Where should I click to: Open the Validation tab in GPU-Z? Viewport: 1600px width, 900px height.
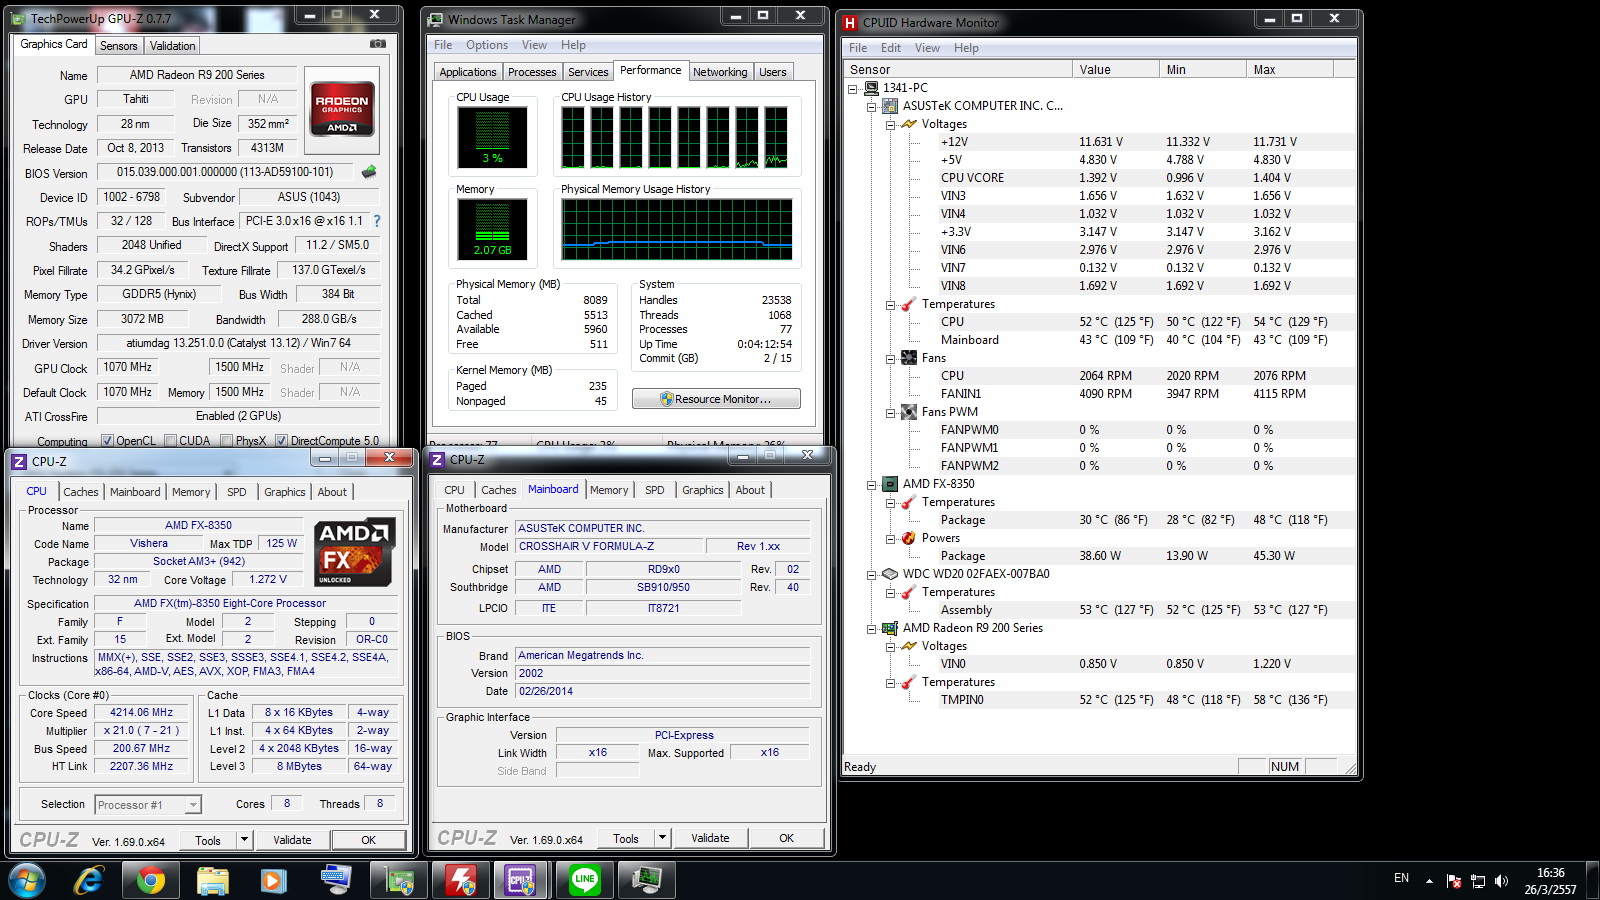coord(173,46)
